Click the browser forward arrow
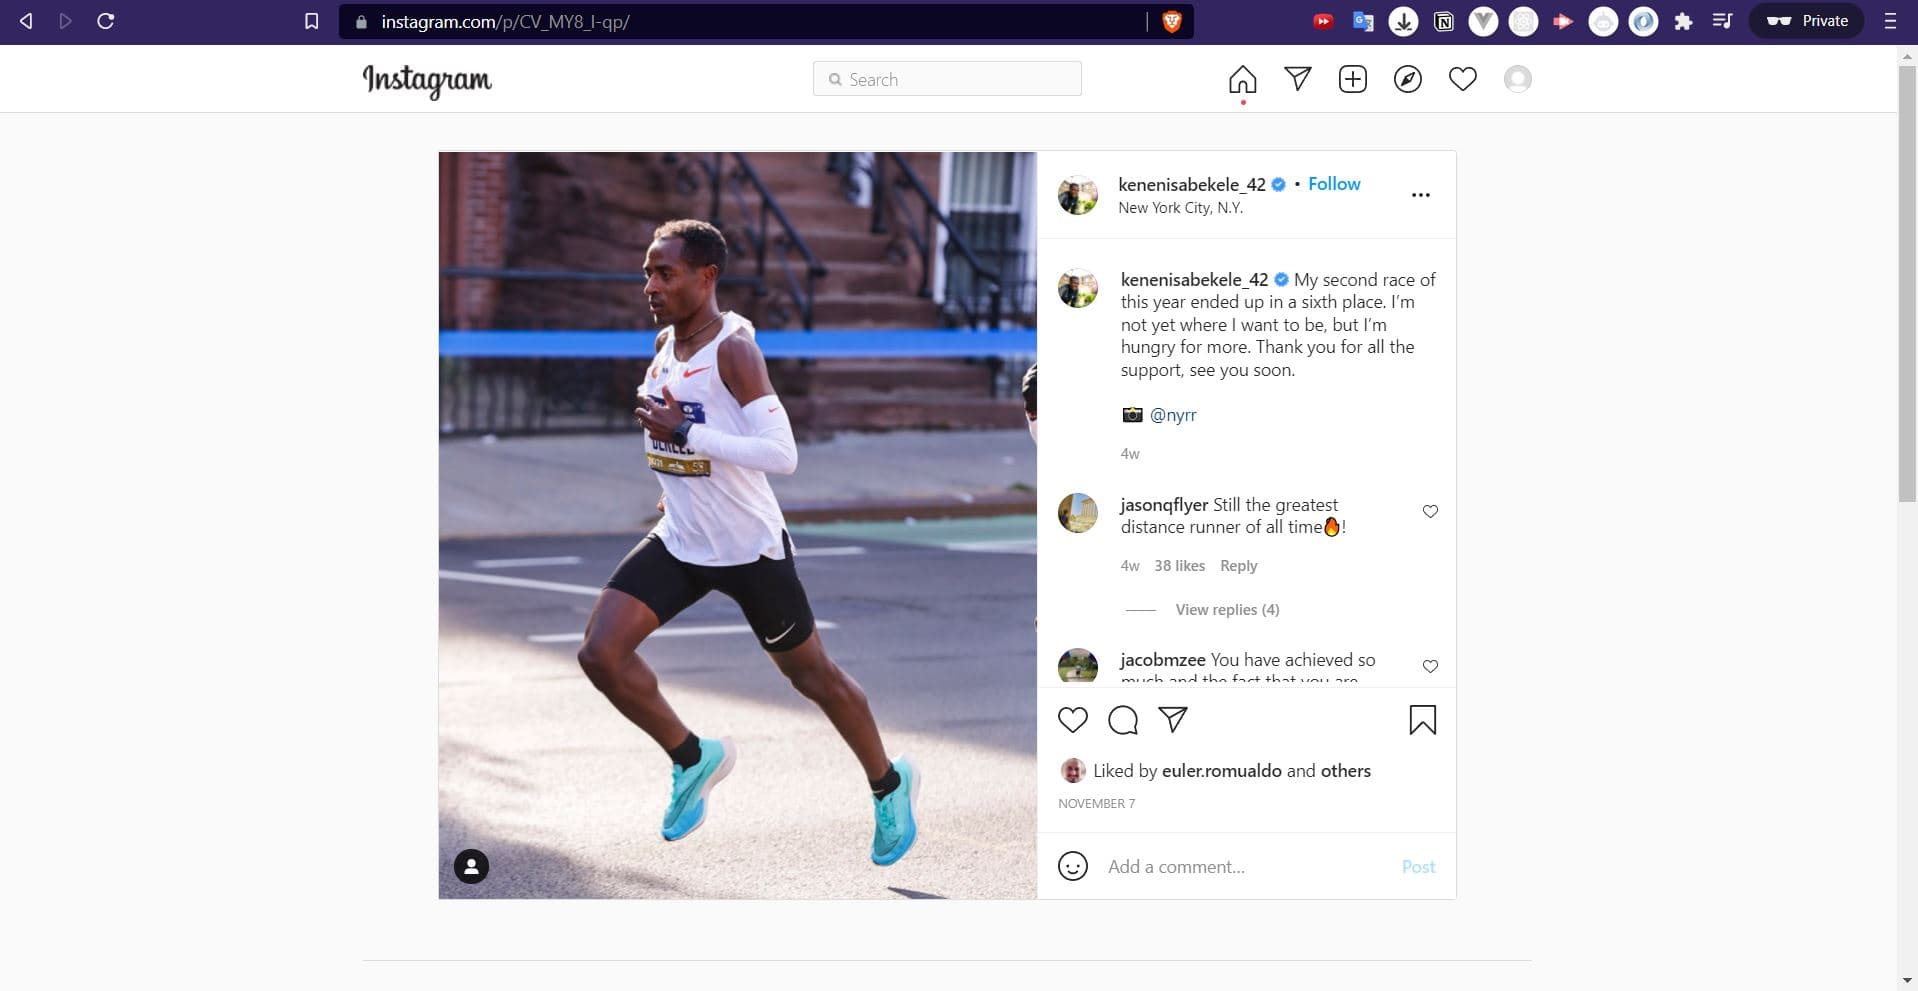The height and width of the screenshot is (991, 1918). (66, 21)
